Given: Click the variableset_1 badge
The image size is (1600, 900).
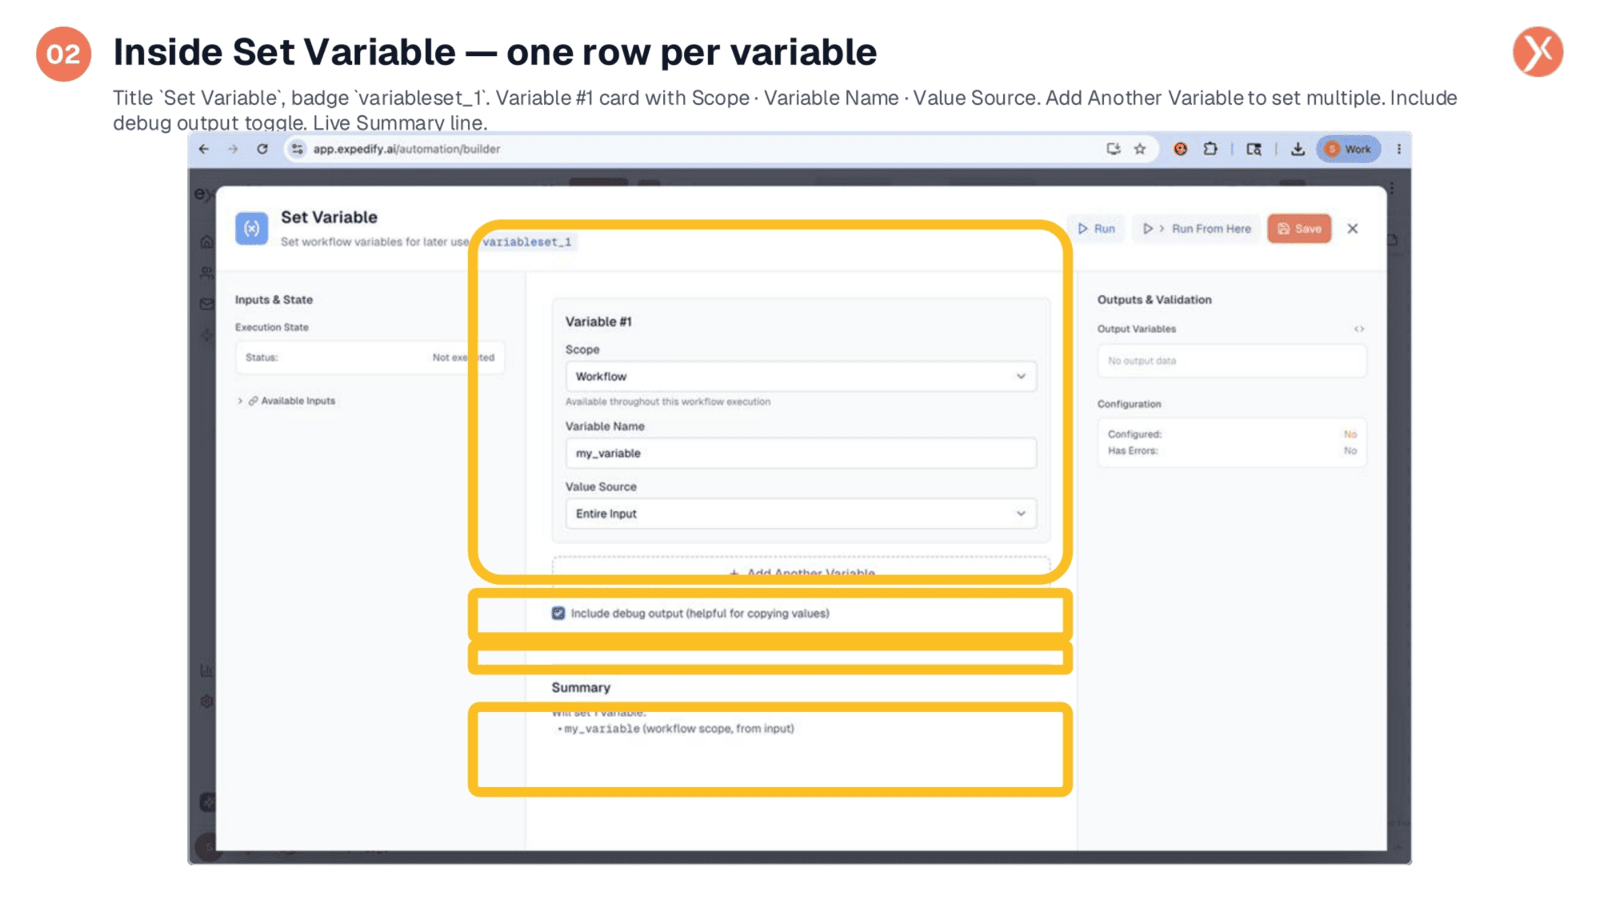Looking at the screenshot, I should click(x=527, y=242).
